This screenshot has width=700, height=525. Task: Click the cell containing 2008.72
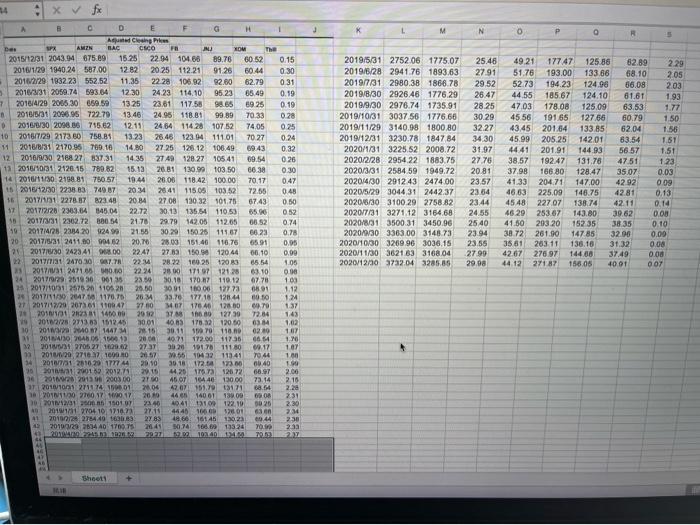(x=440, y=149)
